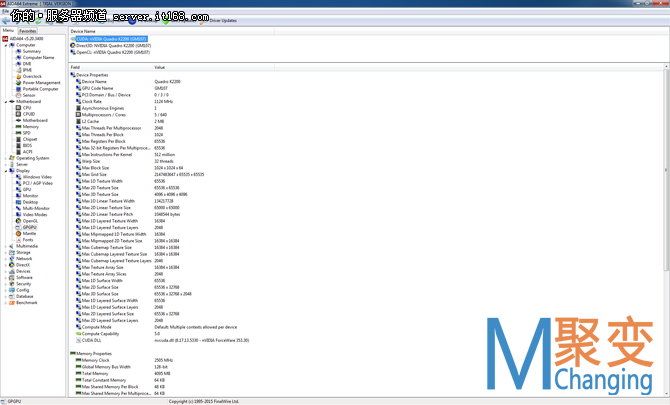
Task: Switch to the Favorites tab
Action: pos(28,31)
